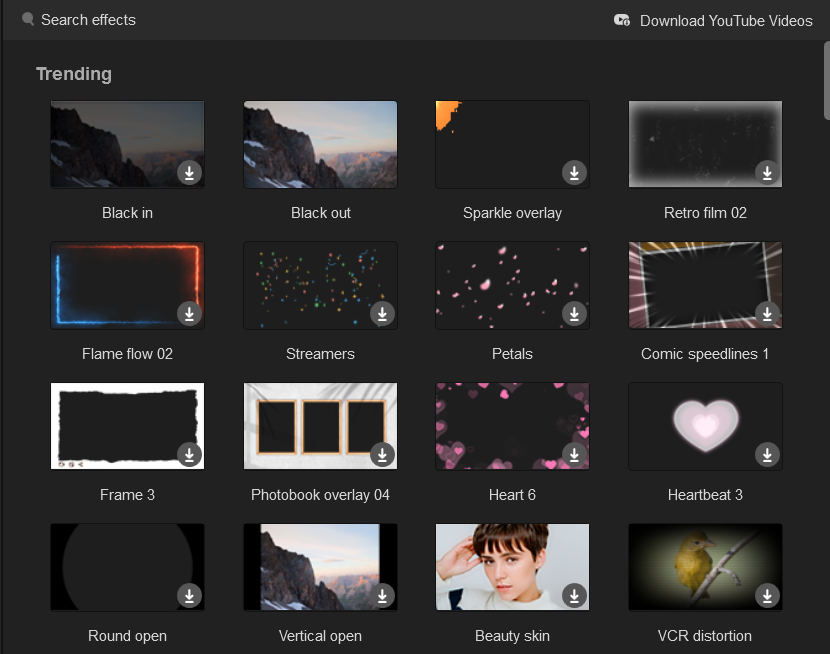Viewport: 830px width, 654px height.
Task: Download the Beauty skin effect
Action: (574, 596)
